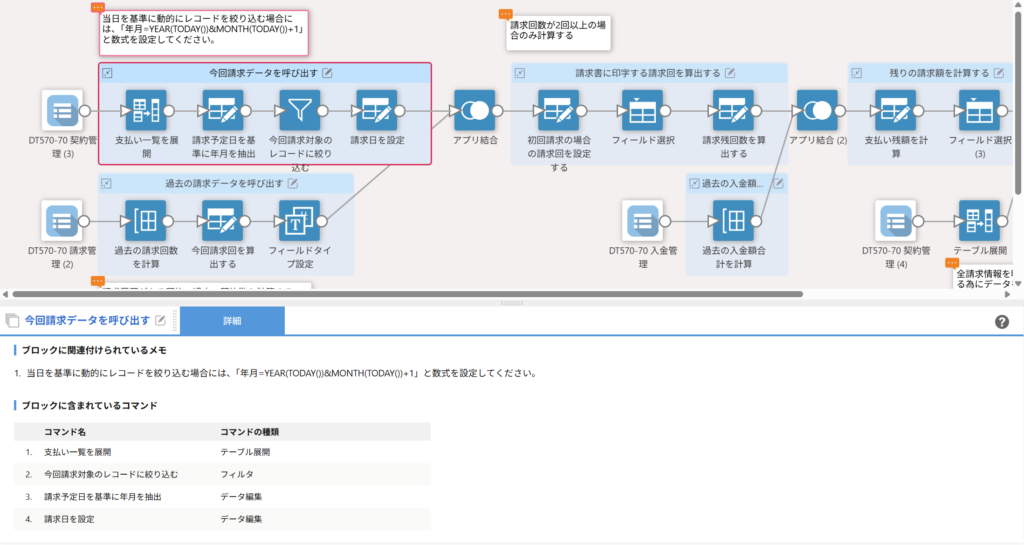Edit the 過去の請求データを呼び出す block title

pyautogui.click(x=293, y=183)
